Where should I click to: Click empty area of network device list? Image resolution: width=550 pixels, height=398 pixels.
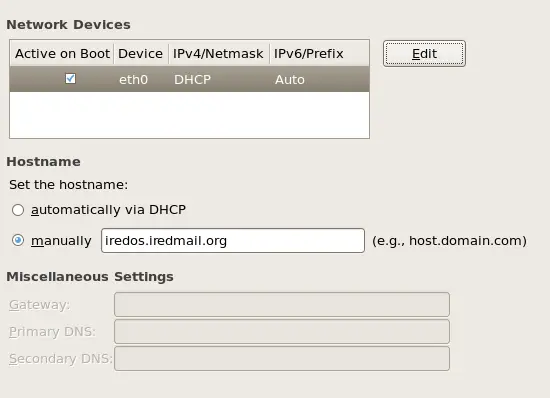189,115
